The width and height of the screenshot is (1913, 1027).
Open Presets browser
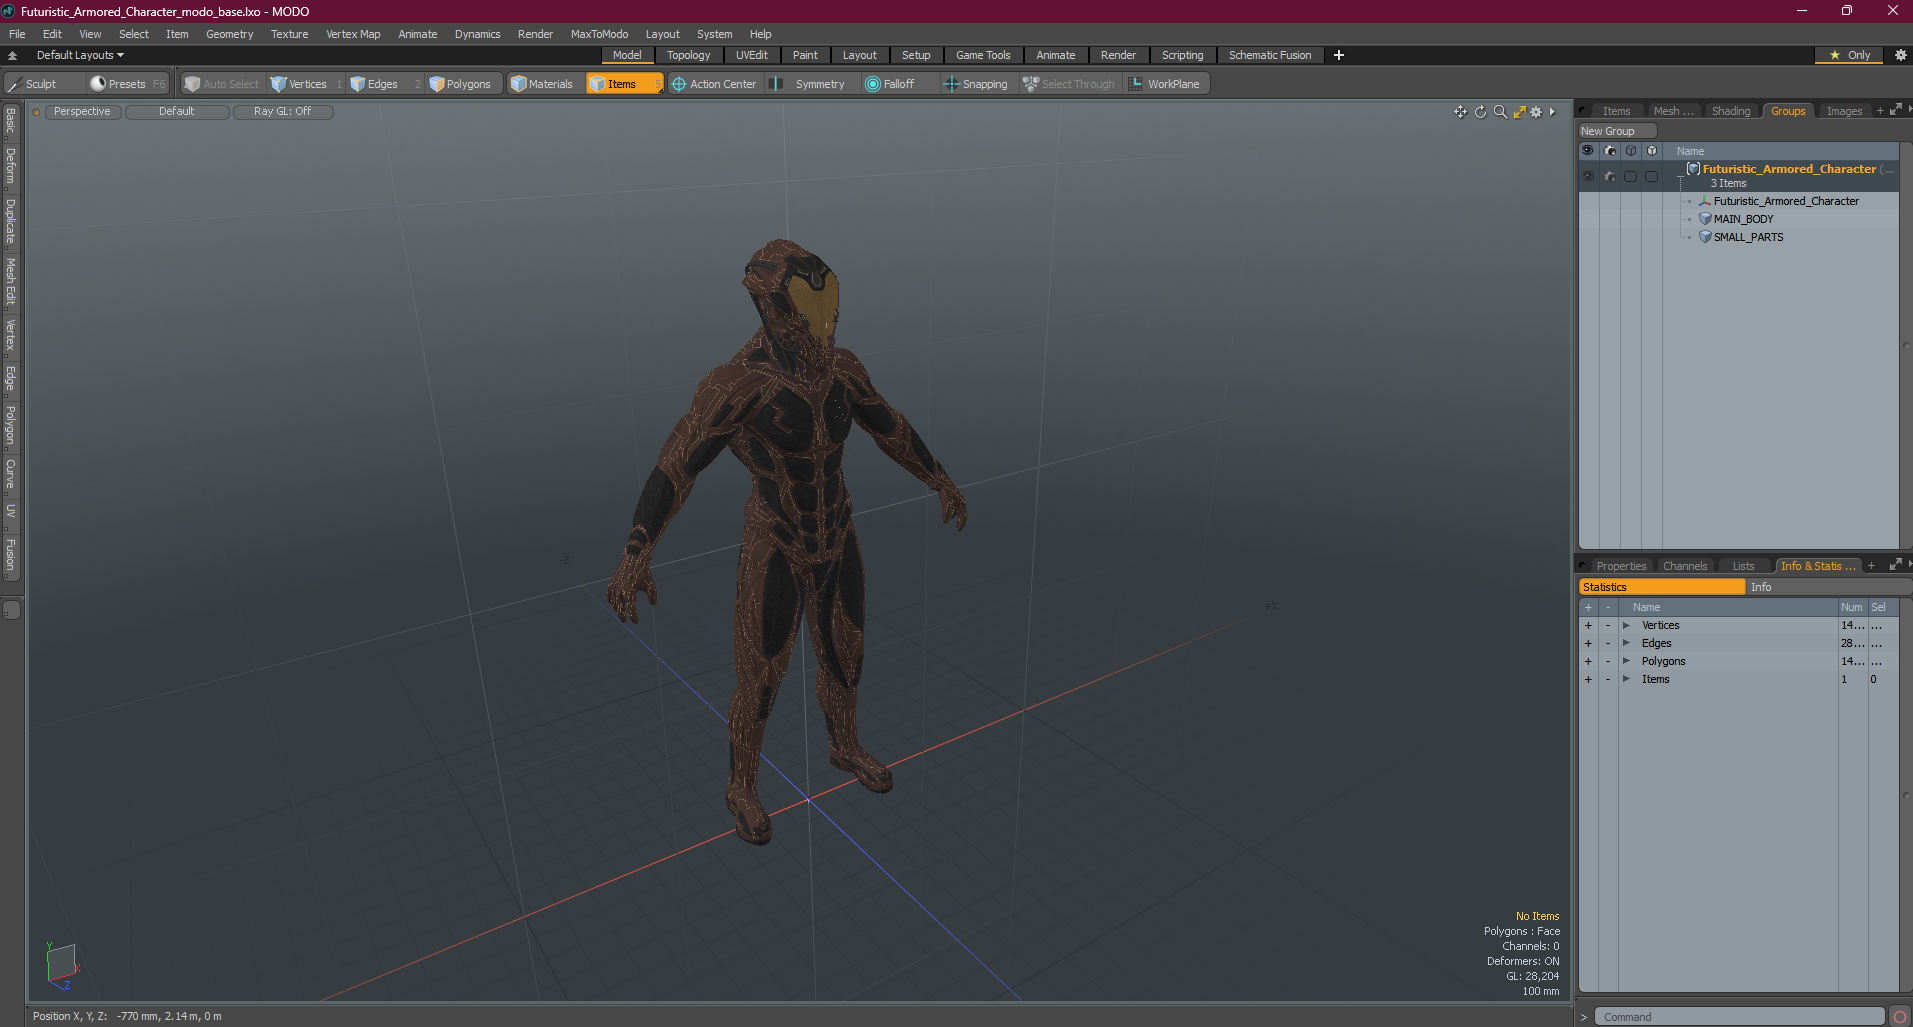127,84
